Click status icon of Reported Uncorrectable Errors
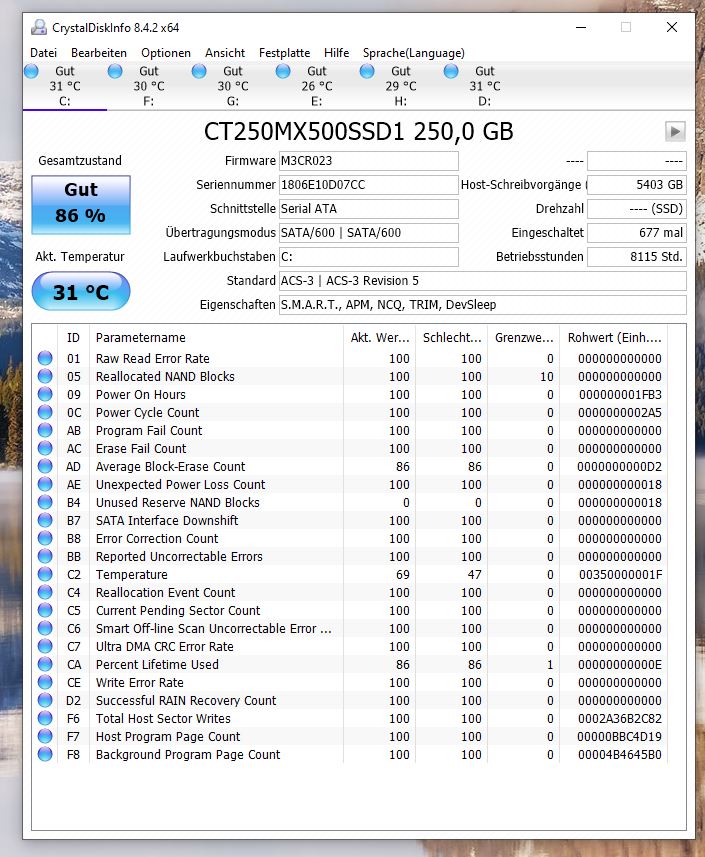The image size is (705, 857). [45, 556]
